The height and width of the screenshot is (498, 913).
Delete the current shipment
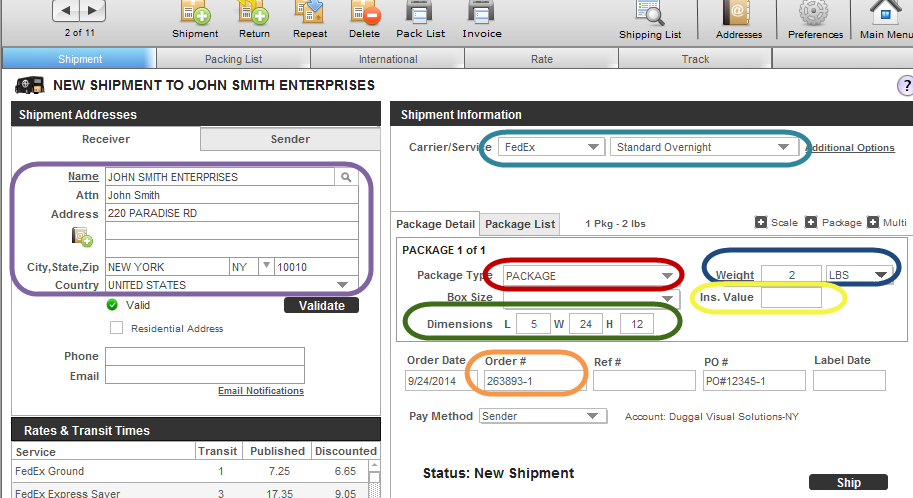365,19
